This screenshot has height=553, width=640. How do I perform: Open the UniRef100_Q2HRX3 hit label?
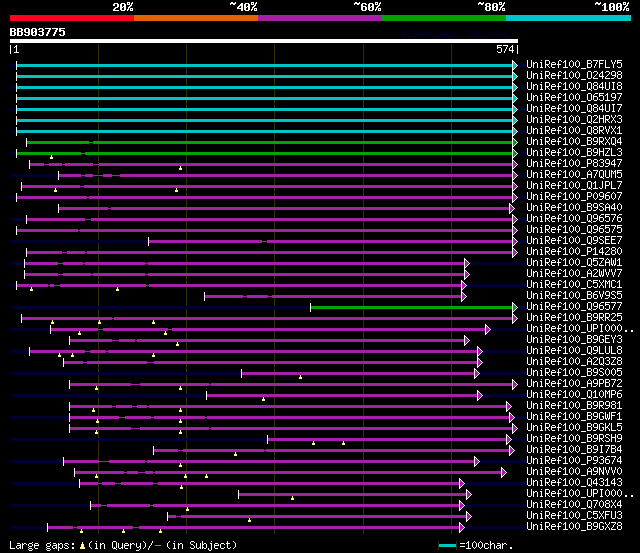tap(574, 119)
